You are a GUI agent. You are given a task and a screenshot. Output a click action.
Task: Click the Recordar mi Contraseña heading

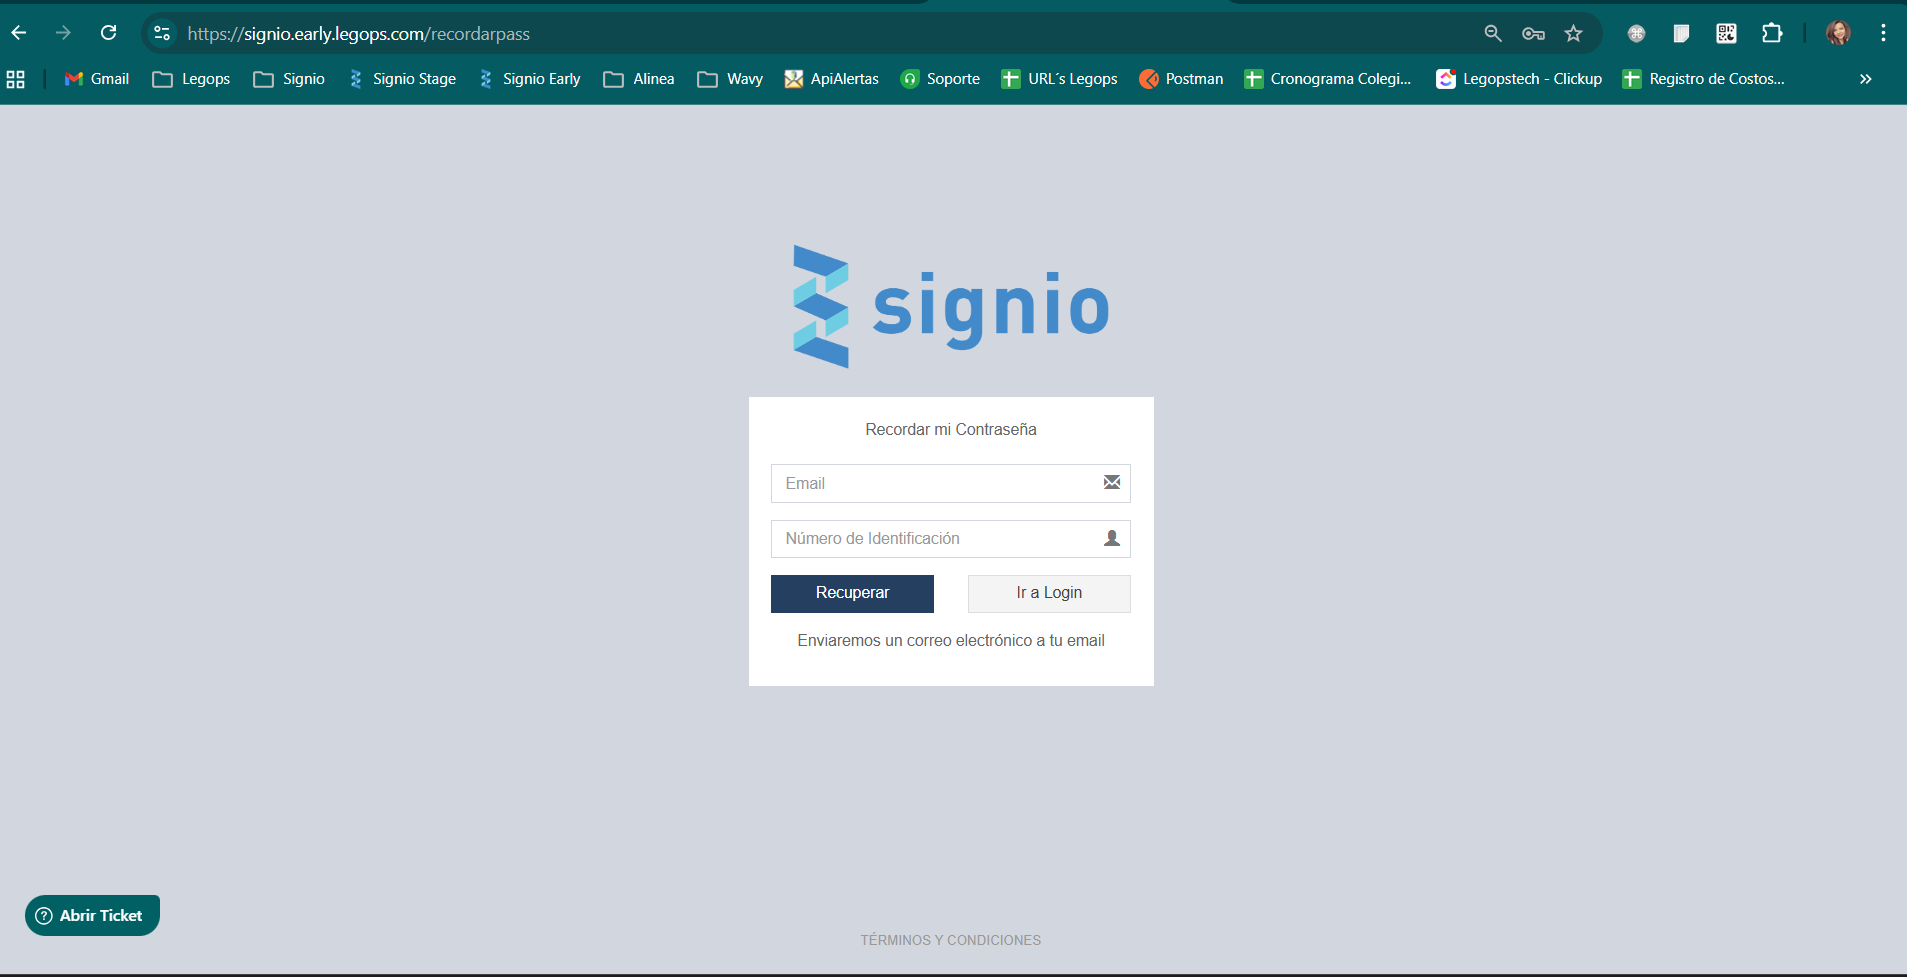click(x=951, y=429)
